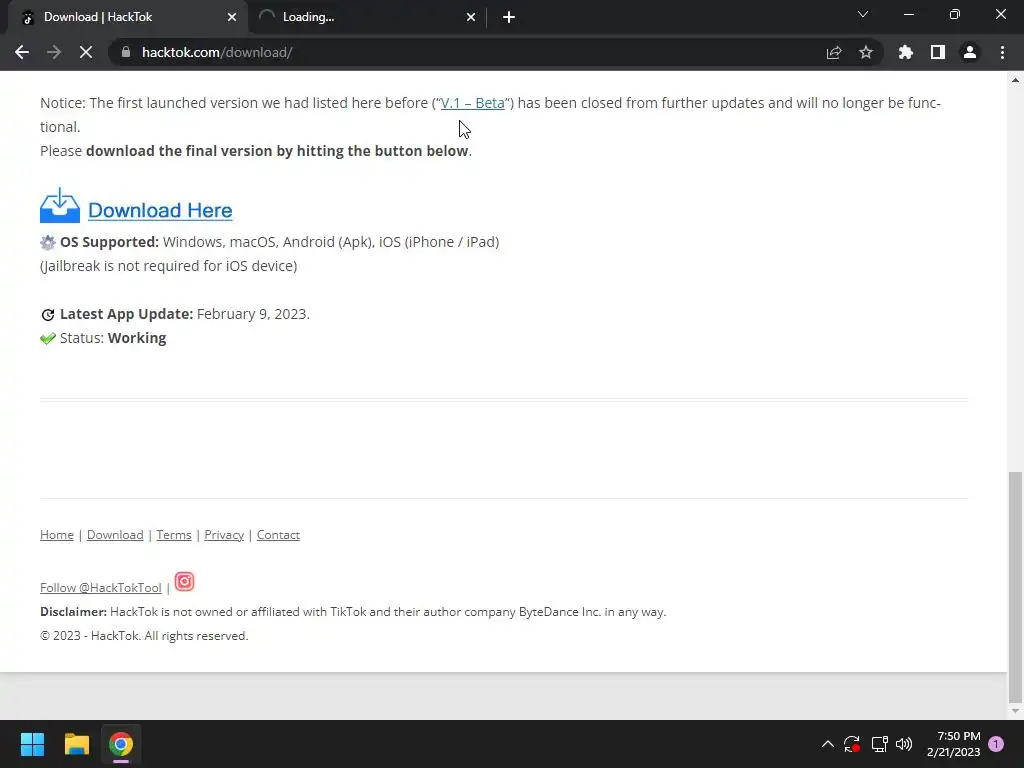Click the scrollbar down arrow

click(x=1015, y=711)
